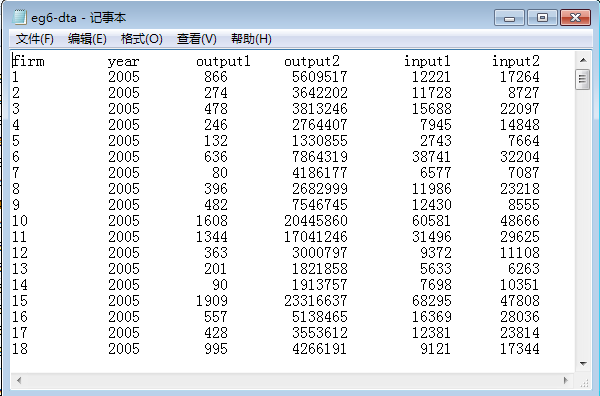Click the 'input2' header text
The image size is (600, 396).
pyautogui.click(x=515, y=61)
